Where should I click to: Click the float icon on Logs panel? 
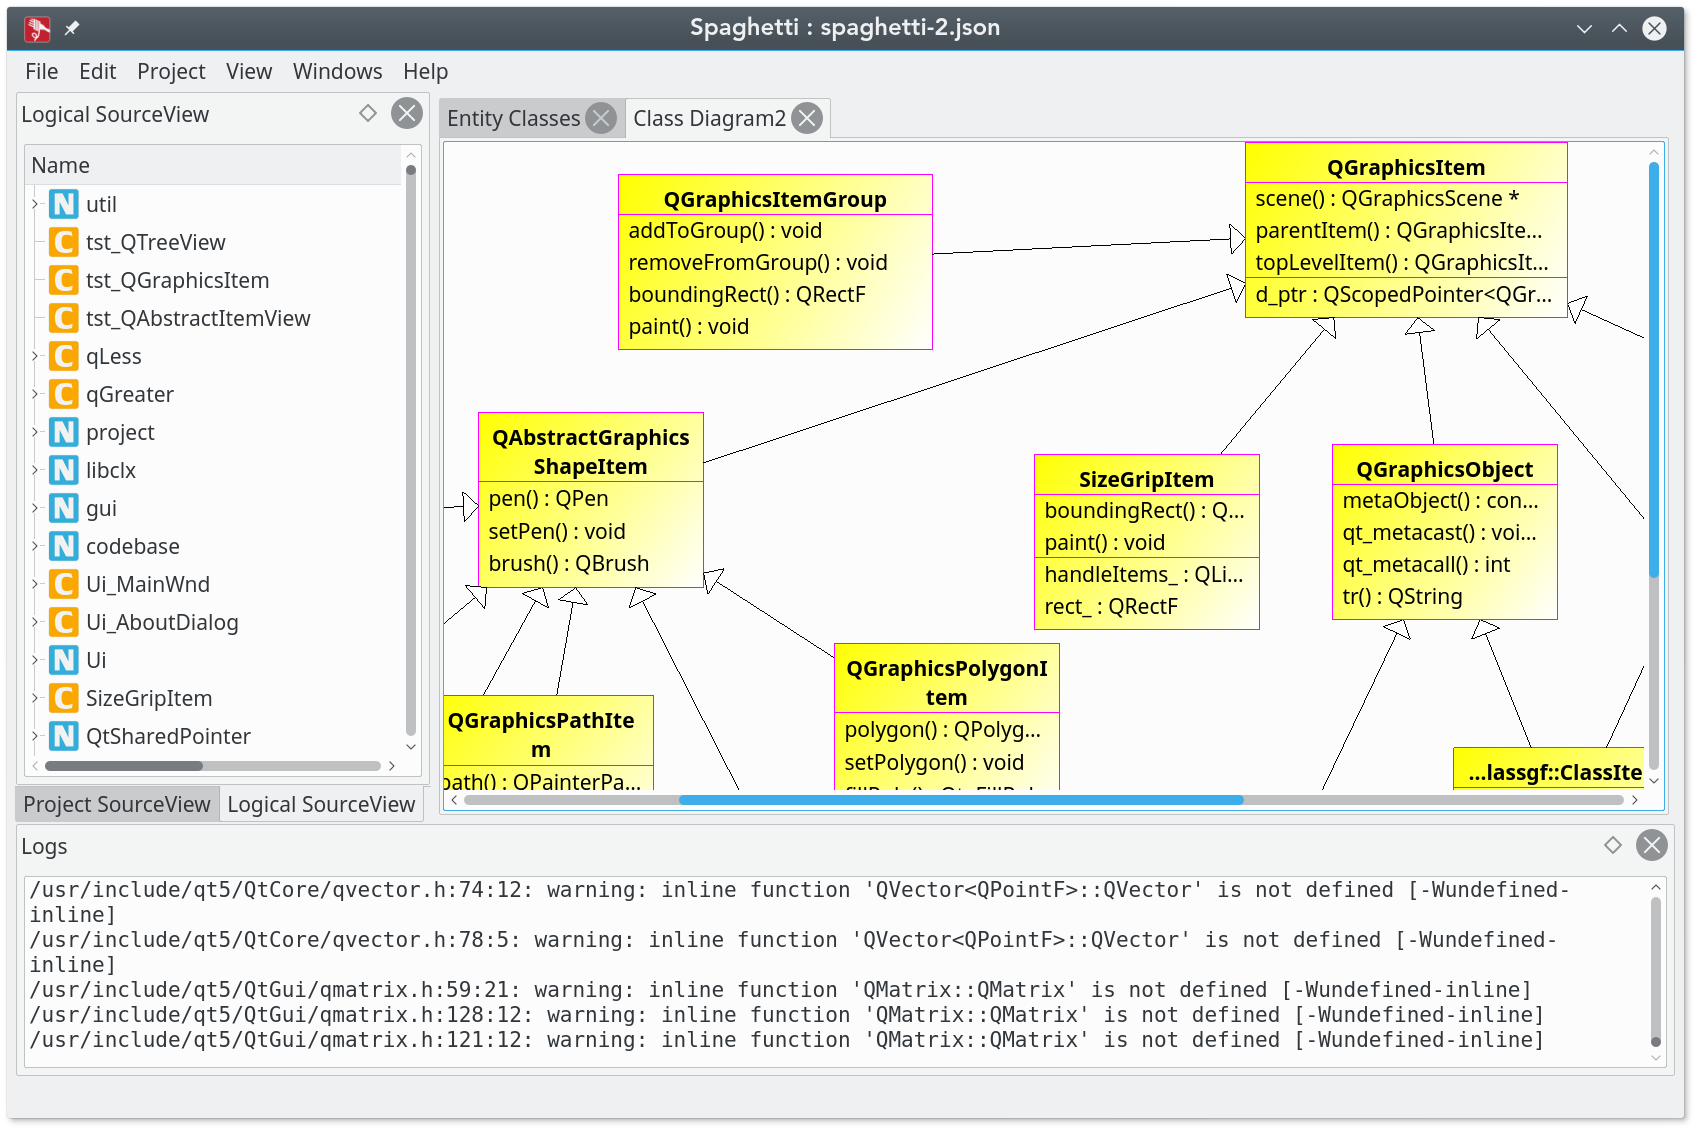pyautogui.click(x=1613, y=845)
